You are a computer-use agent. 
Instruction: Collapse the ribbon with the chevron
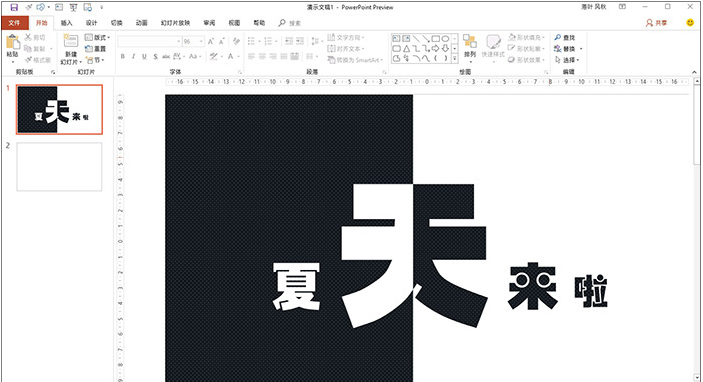(694, 72)
